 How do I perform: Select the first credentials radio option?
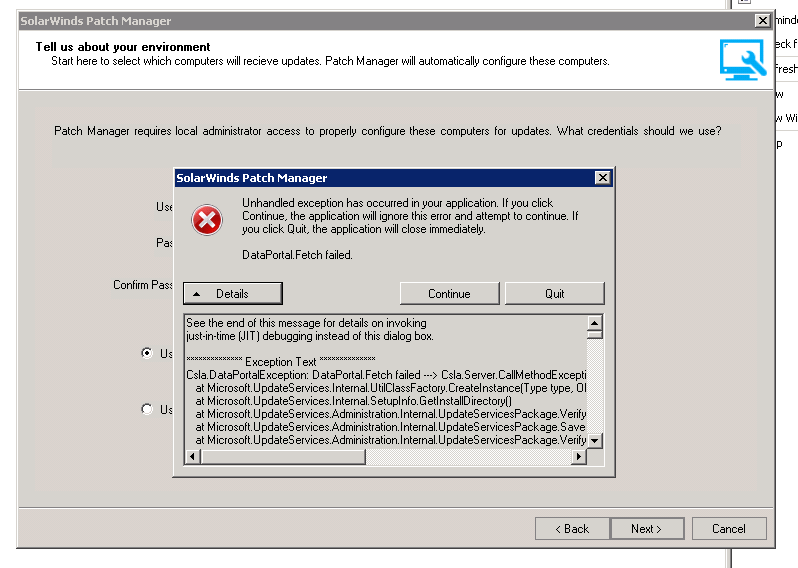coord(147,353)
